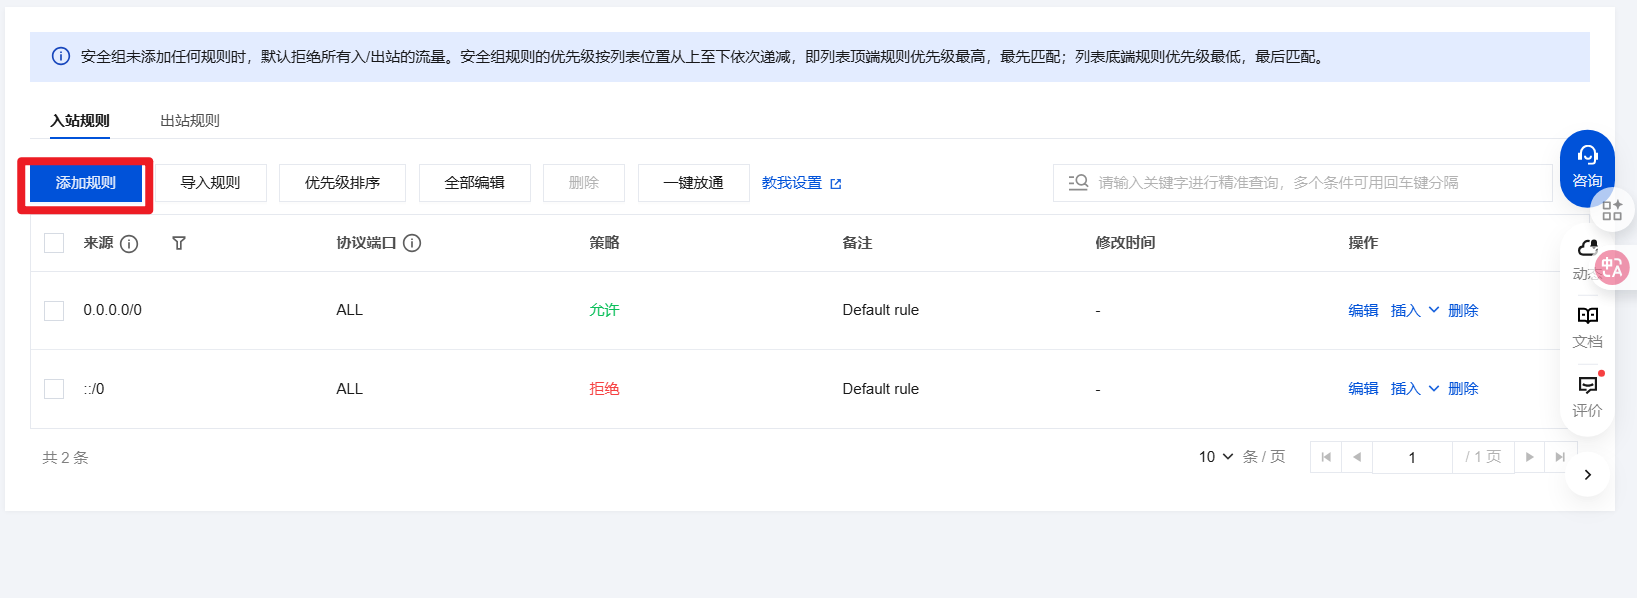Click the pink translate icon

pyautogui.click(x=1611, y=267)
